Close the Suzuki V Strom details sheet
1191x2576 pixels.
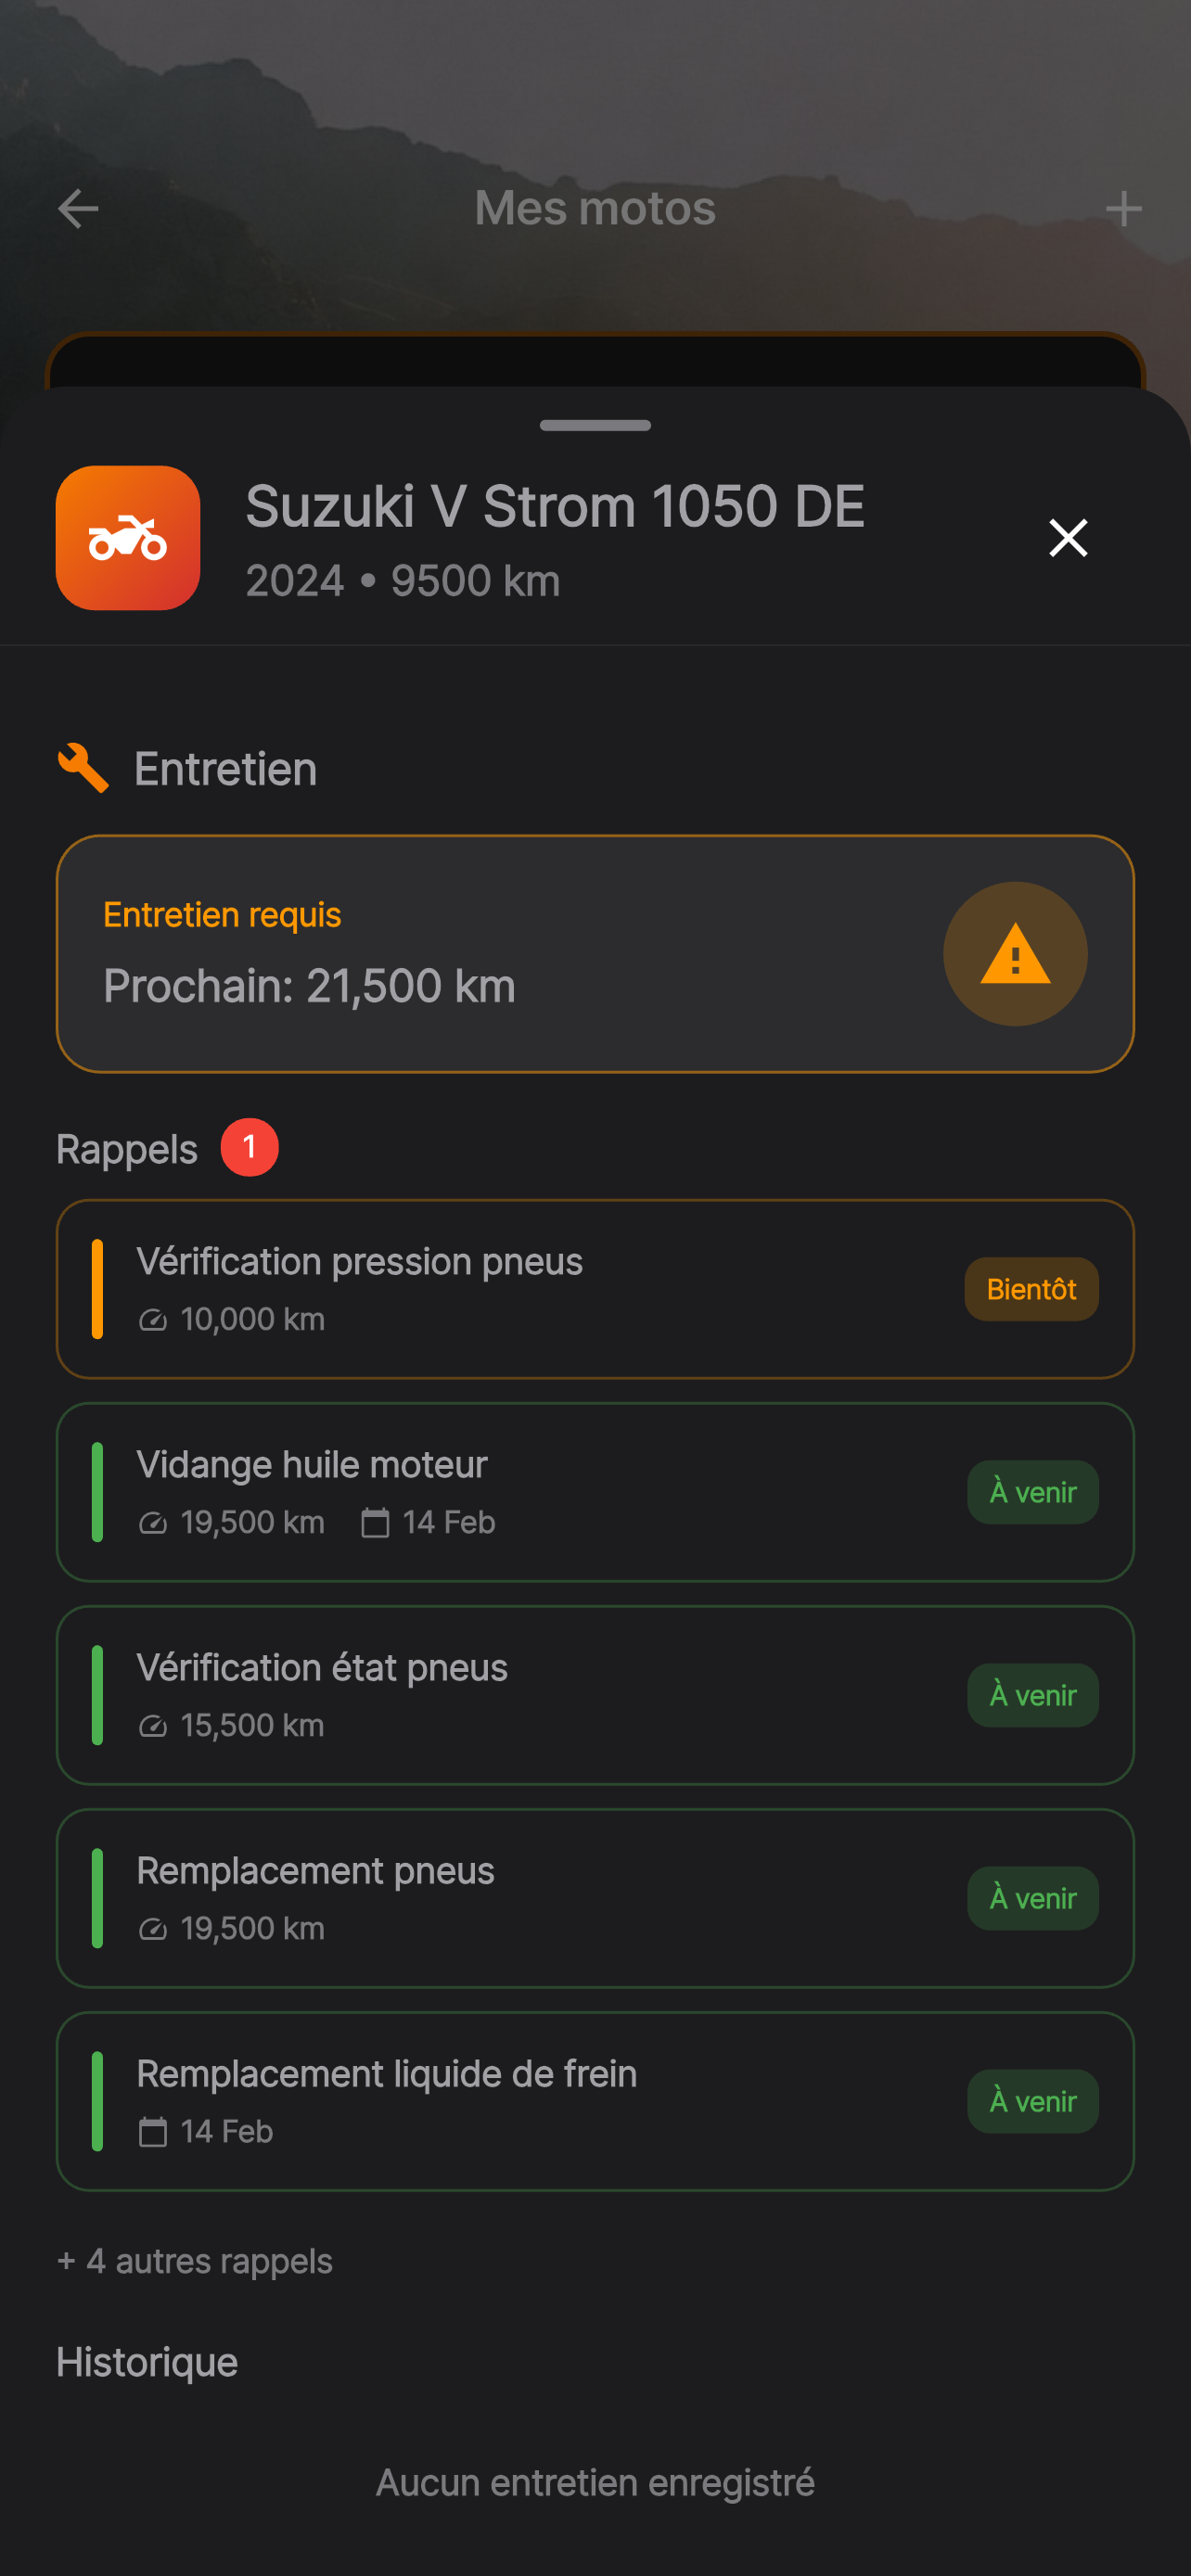point(1068,538)
